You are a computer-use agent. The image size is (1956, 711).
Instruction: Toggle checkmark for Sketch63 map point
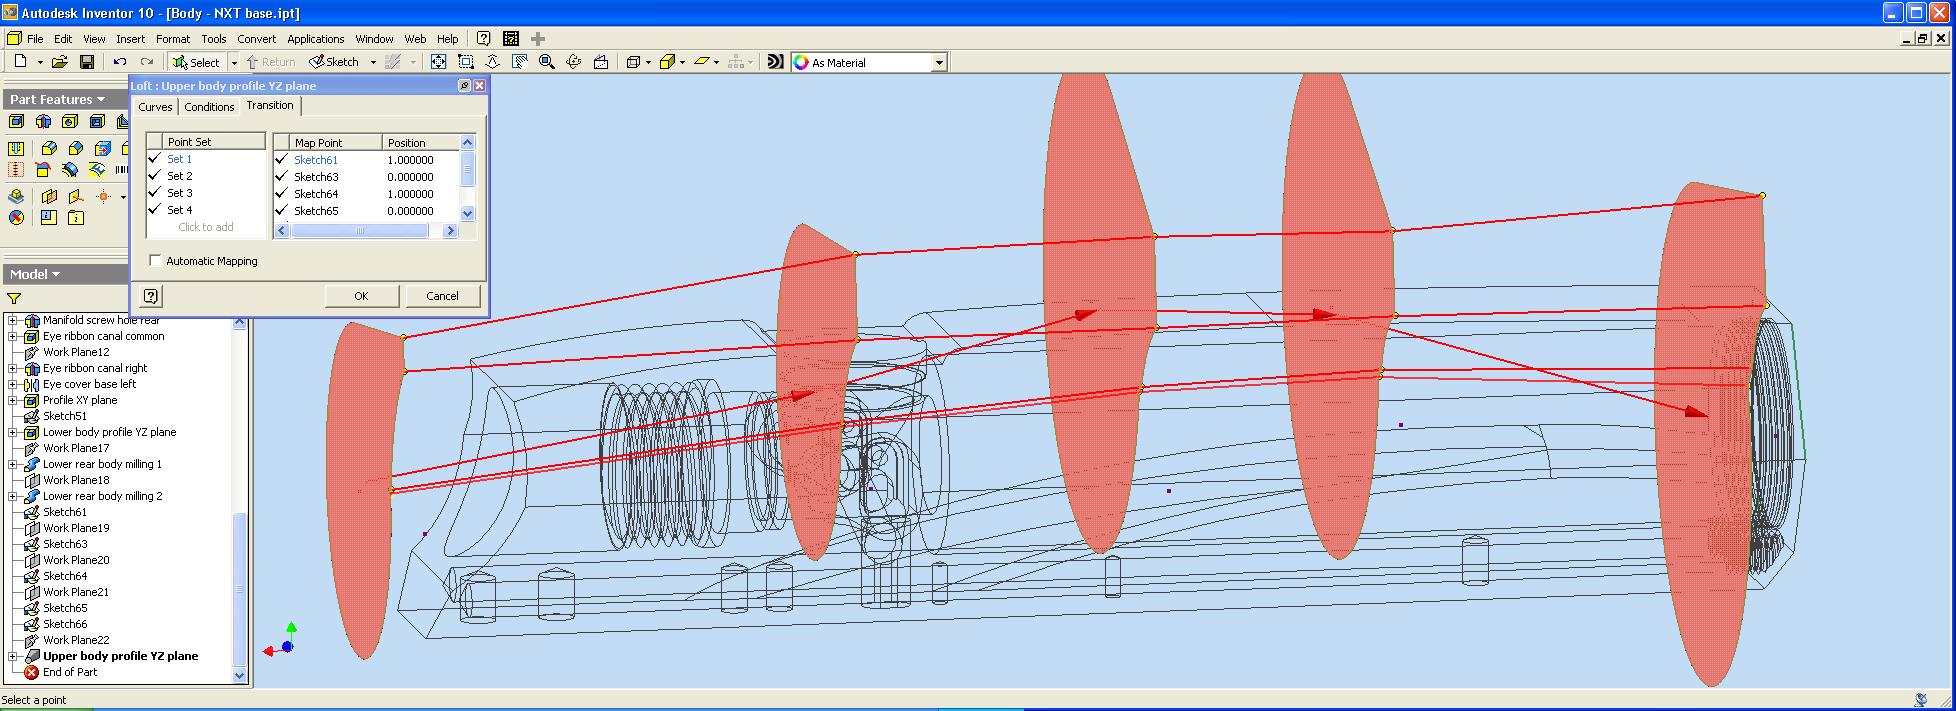coord(281,177)
